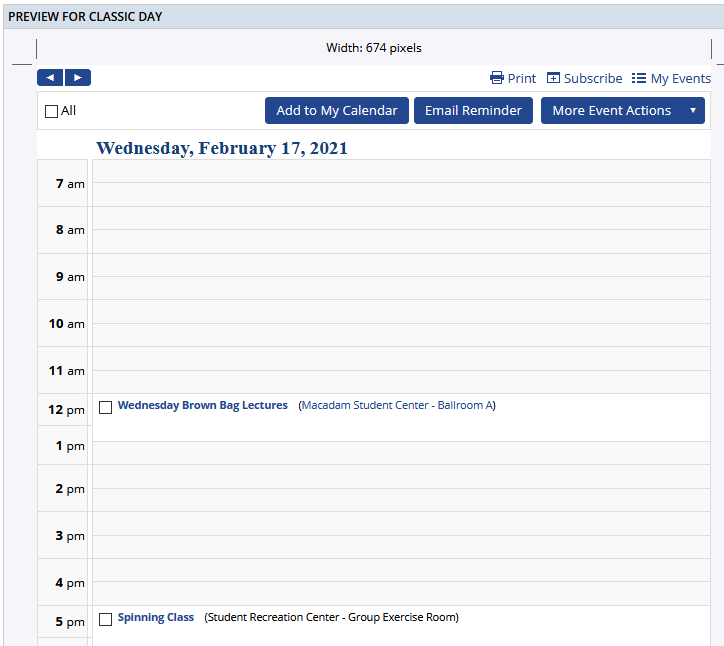This screenshot has width=724, height=646.
Task: Go to previous day arrow button
Action: pos(51,78)
